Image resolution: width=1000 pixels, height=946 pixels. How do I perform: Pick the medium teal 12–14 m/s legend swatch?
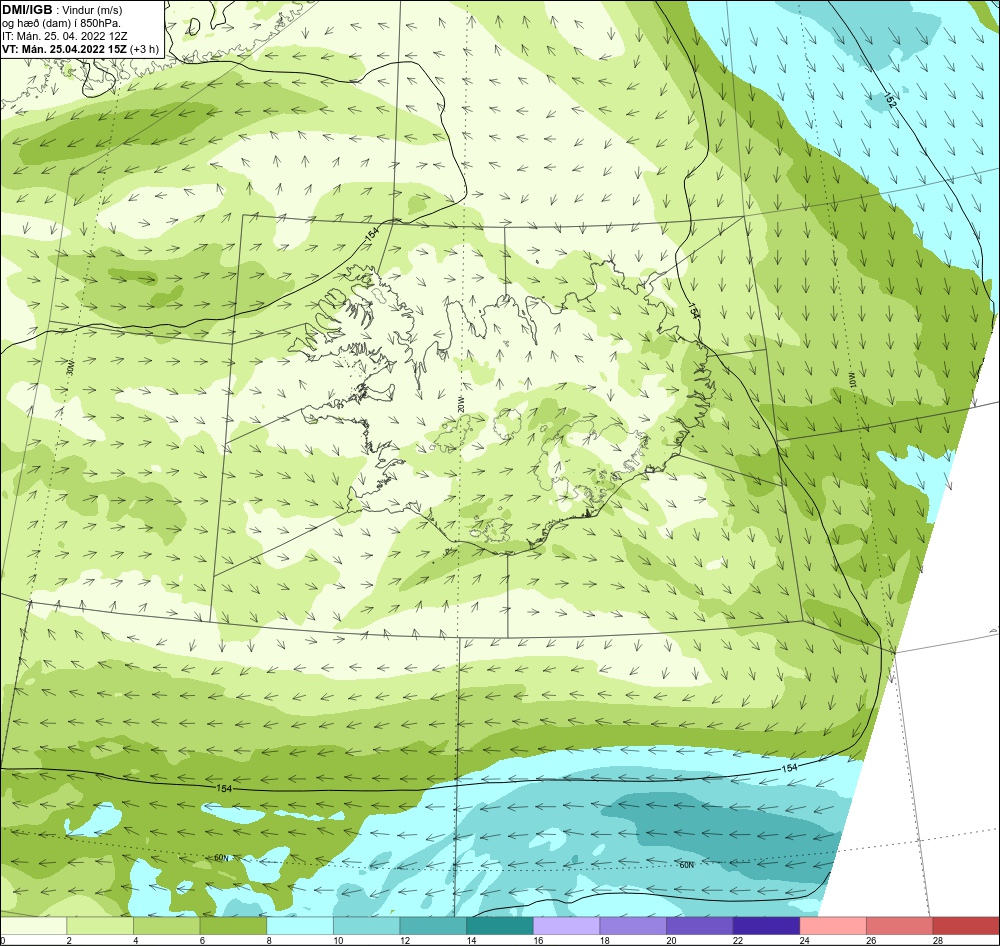[x=433, y=926]
